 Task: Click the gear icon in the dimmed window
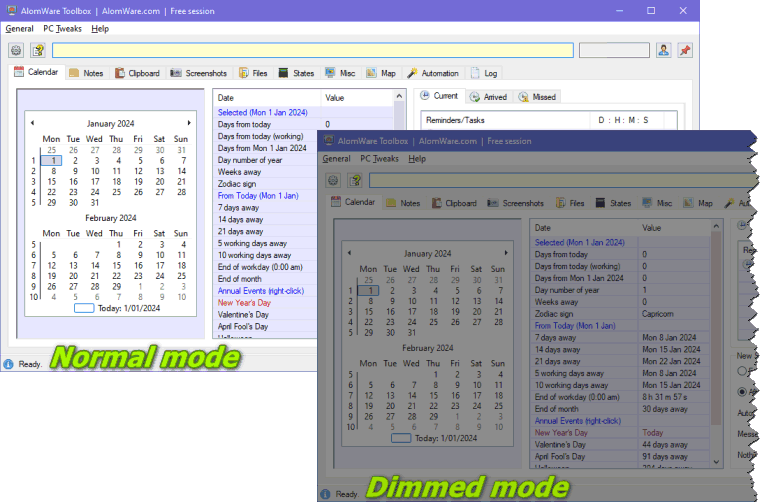click(x=333, y=180)
